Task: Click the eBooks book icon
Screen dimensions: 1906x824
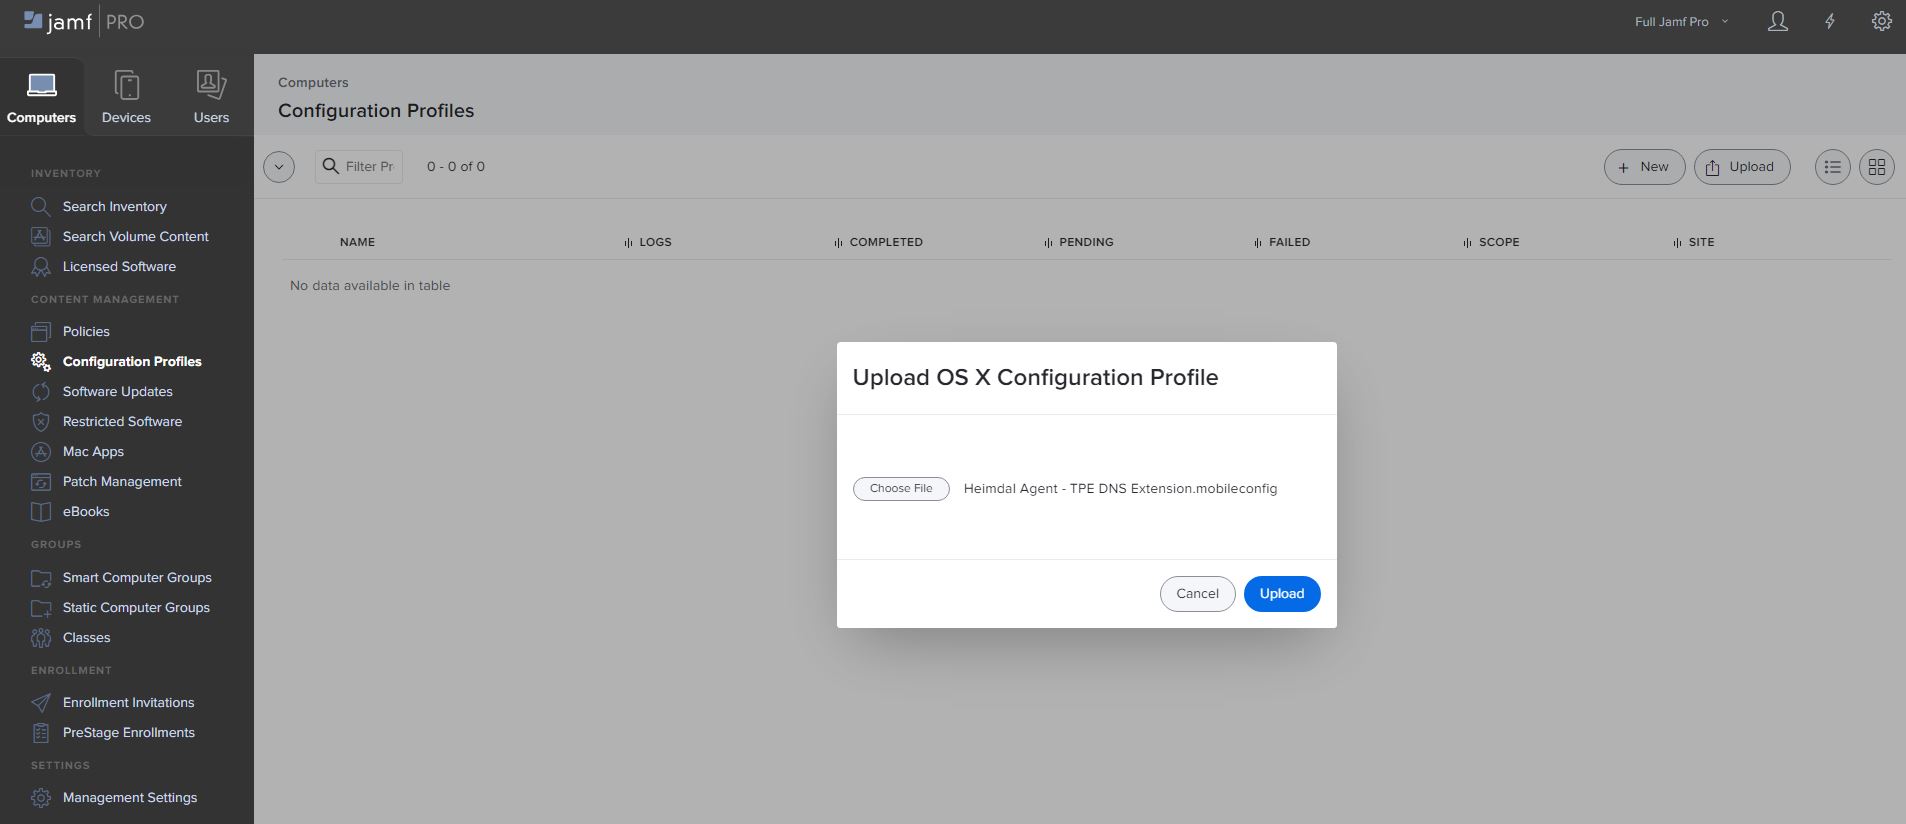Action: [41, 511]
